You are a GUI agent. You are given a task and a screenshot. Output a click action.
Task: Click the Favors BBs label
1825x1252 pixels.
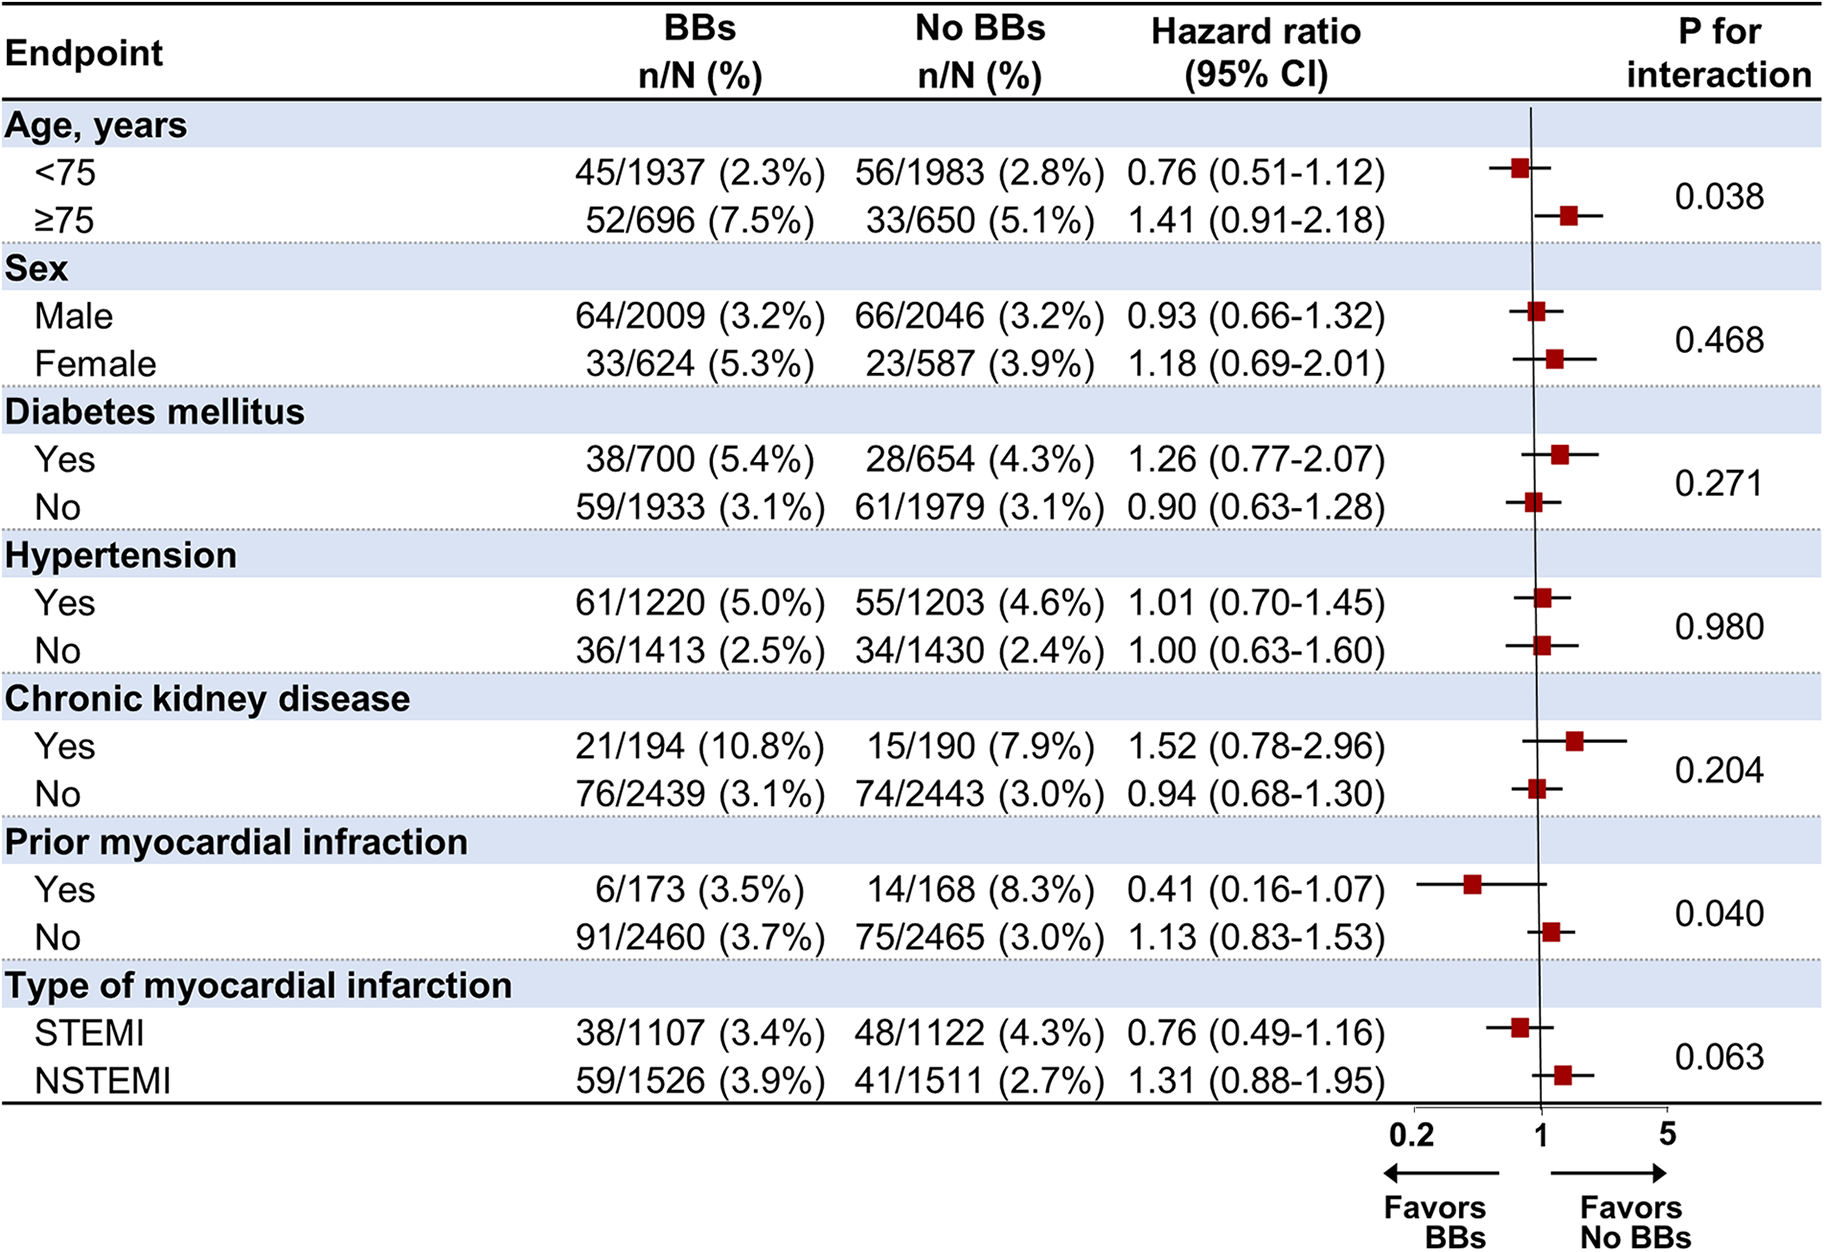(1435, 1222)
